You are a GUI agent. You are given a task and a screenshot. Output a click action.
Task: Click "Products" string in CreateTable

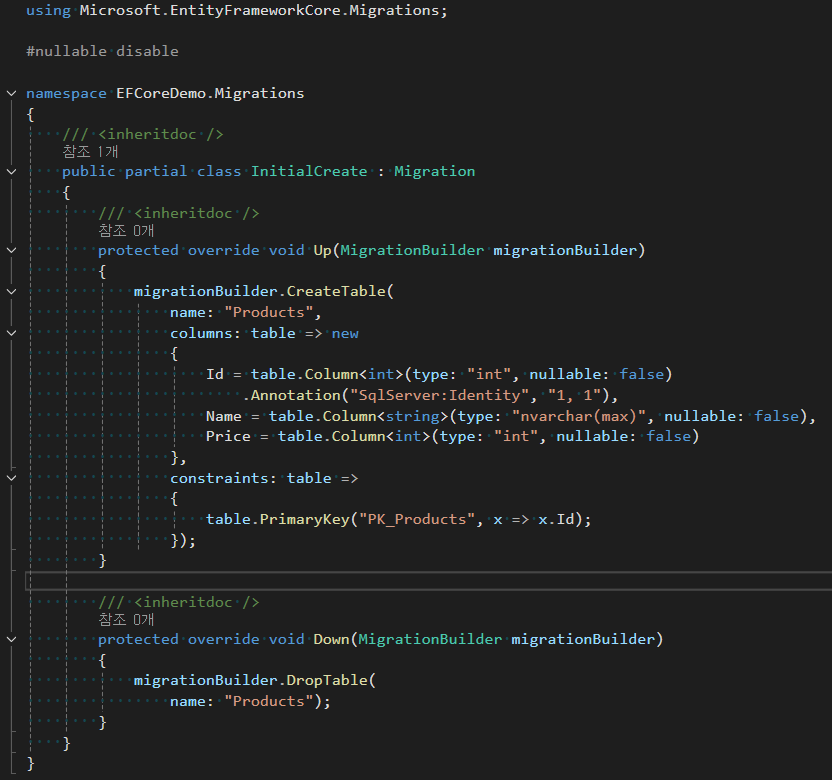[268, 313]
